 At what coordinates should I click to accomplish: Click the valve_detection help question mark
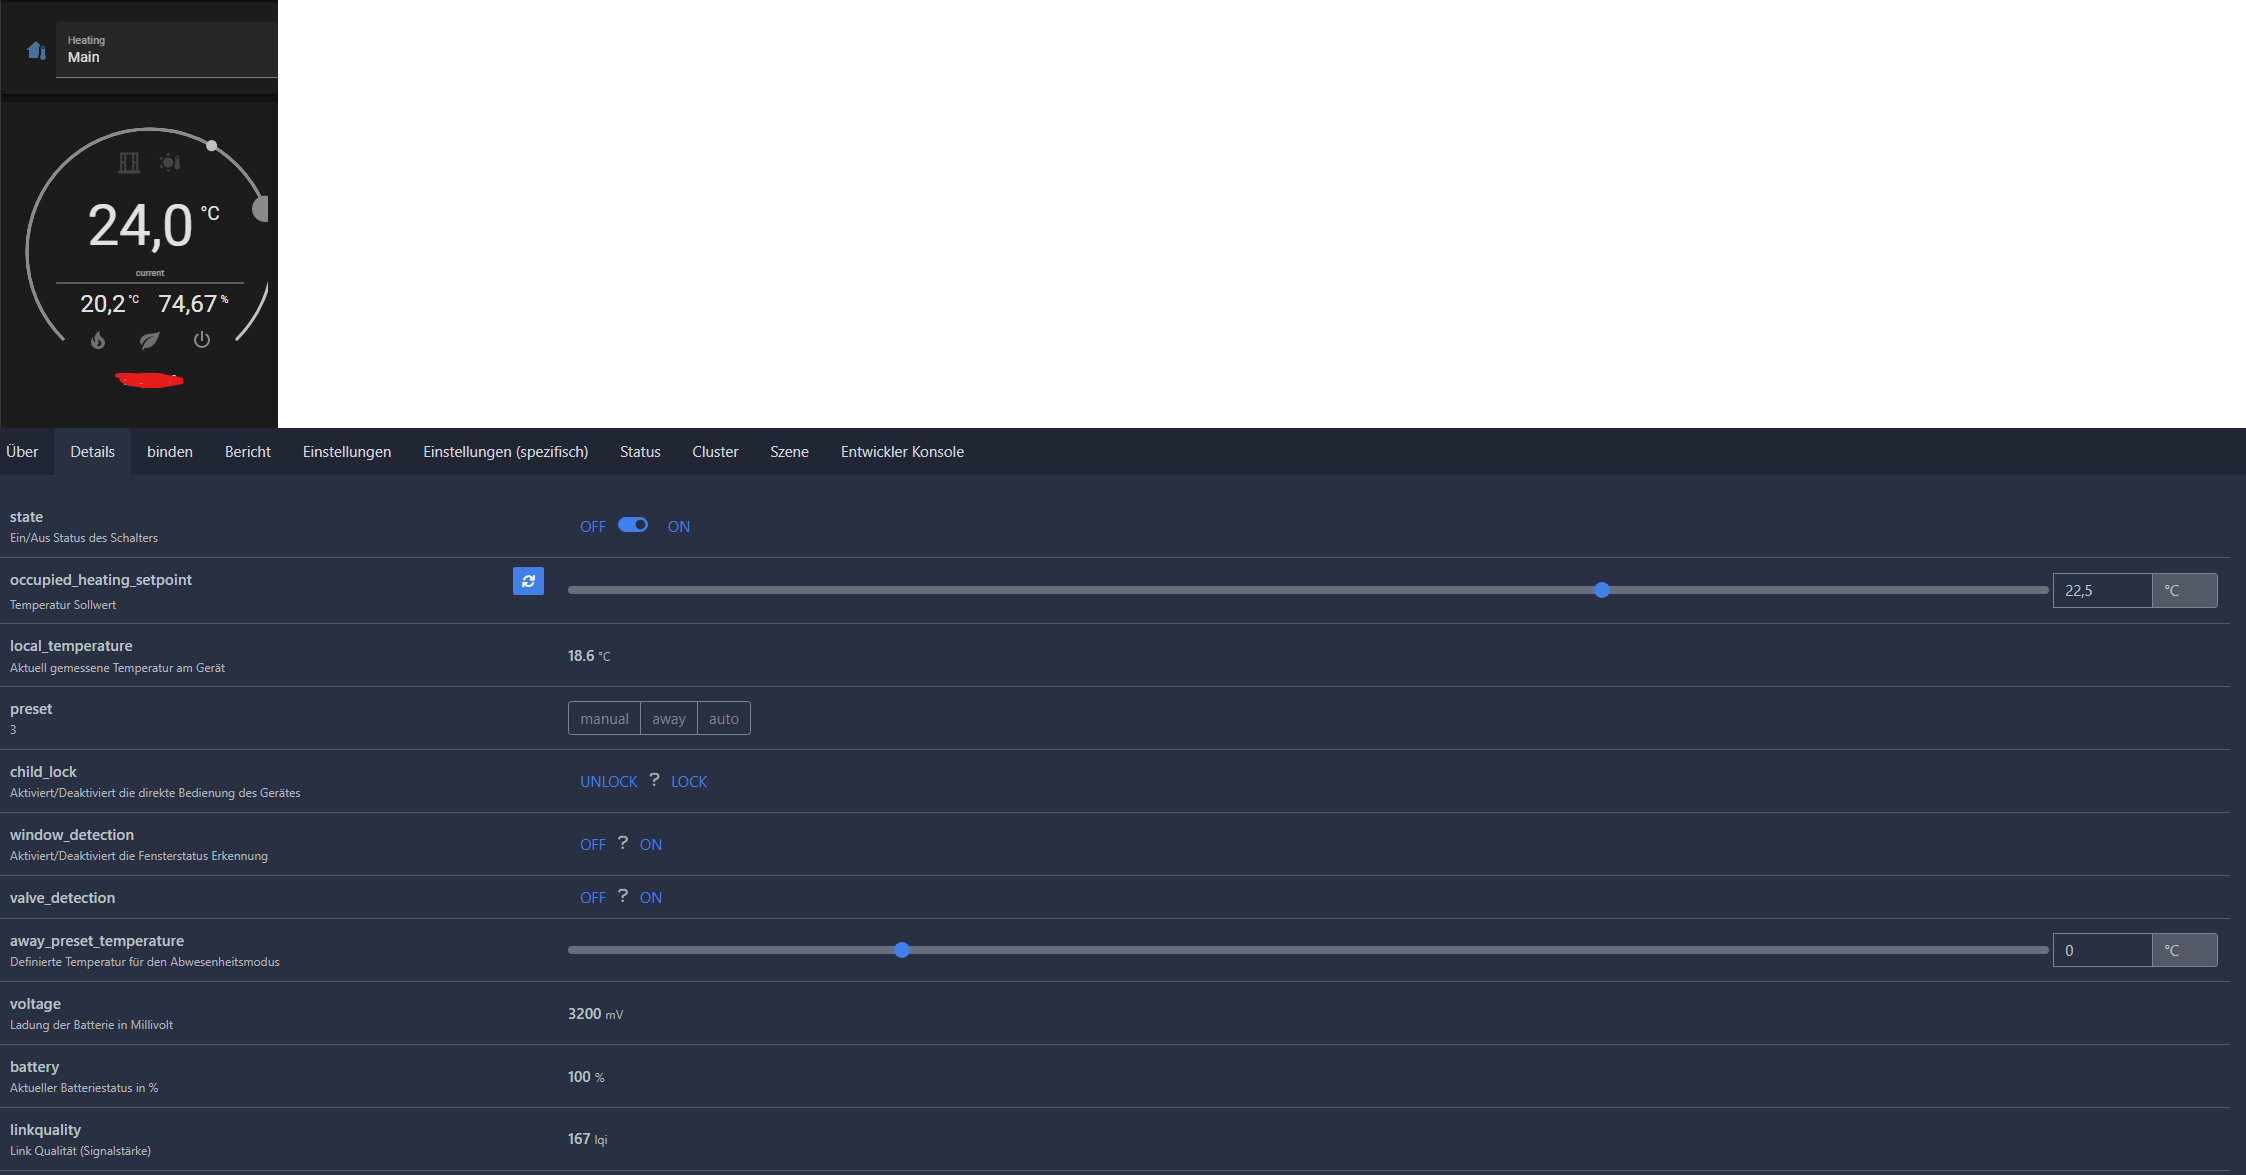pyautogui.click(x=622, y=896)
